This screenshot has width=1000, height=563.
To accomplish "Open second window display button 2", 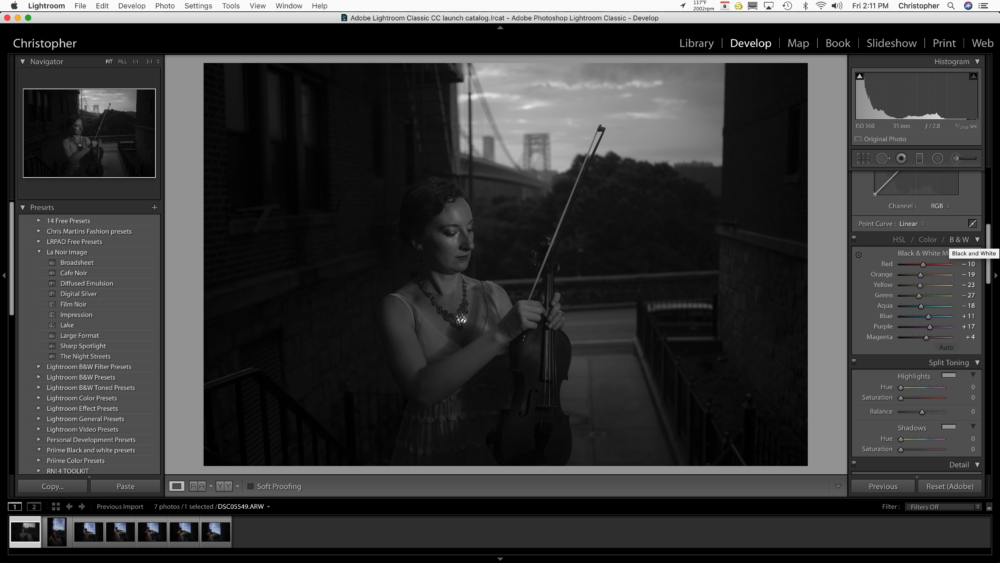I will (x=34, y=507).
